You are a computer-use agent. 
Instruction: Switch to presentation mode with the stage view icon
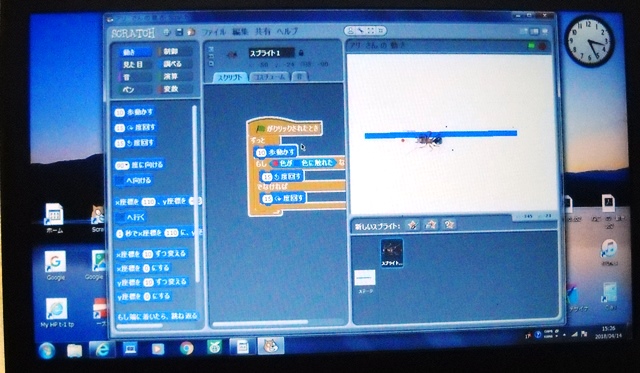click(x=544, y=31)
